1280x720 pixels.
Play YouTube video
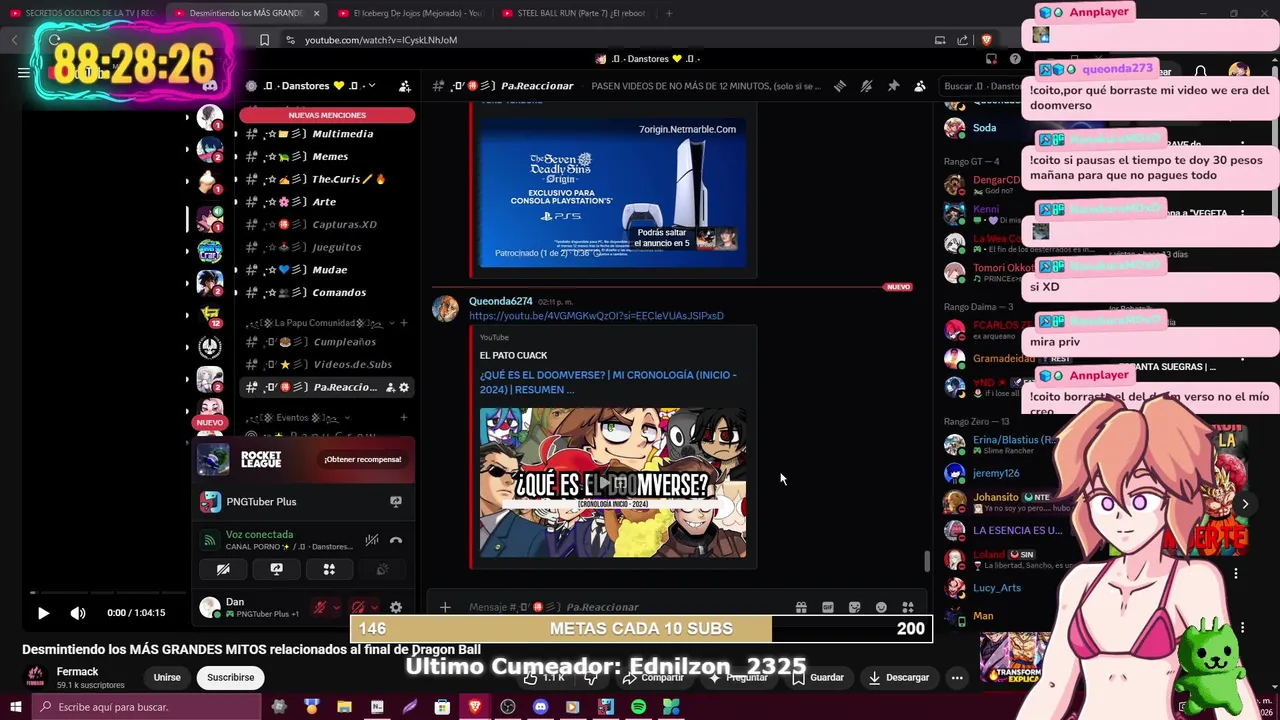43,613
